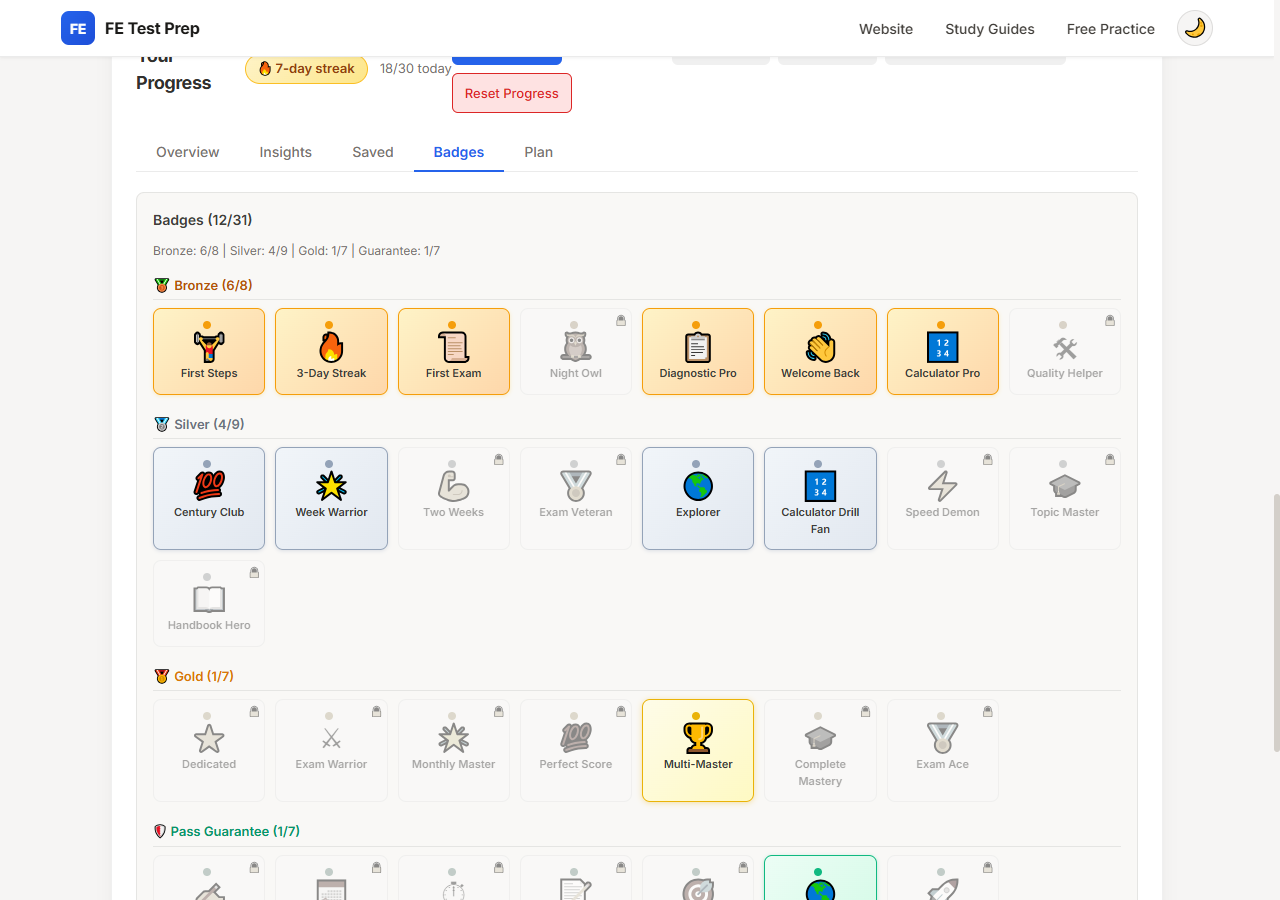Click the locked Topic Master graduation cap badge

tap(1065, 498)
